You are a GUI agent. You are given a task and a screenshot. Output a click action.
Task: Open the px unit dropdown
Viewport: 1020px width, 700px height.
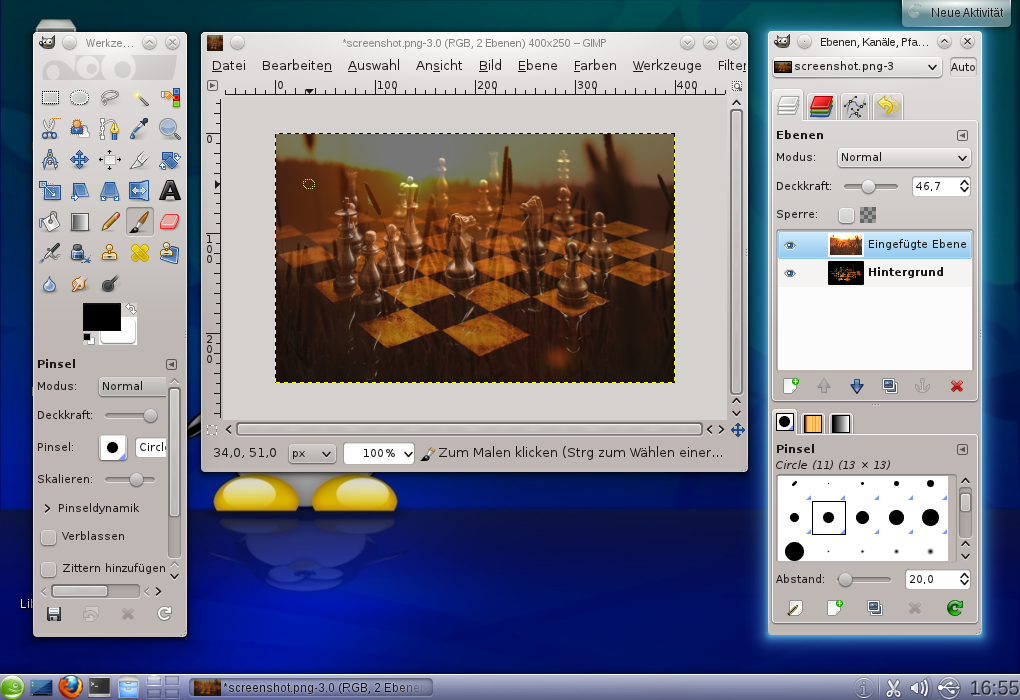point(312,453)
